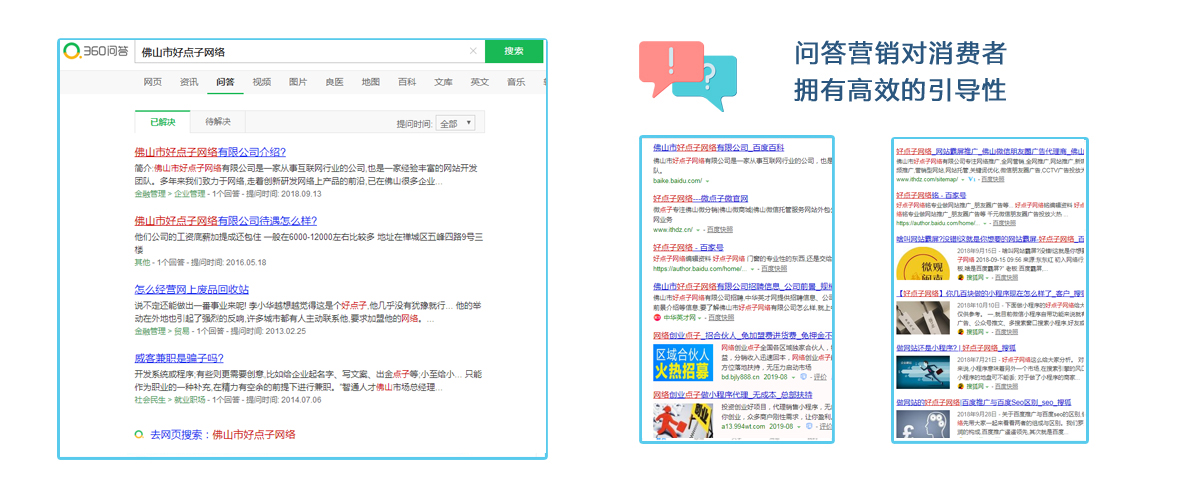Select the 待解决 filter tab
This screenshot has width=1200, height=500.
(x=218, y=122)
